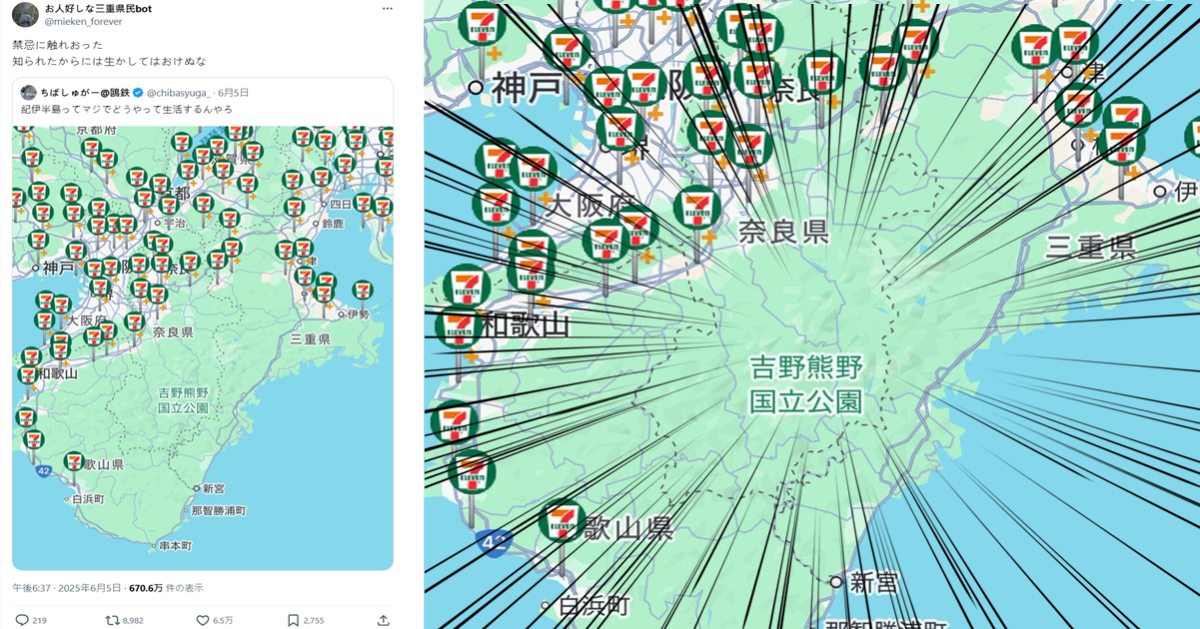Bookmark the tweet showing 2,755 bookmarks
This screenshot has width=1200, height=629.
[x=293, y=620]
